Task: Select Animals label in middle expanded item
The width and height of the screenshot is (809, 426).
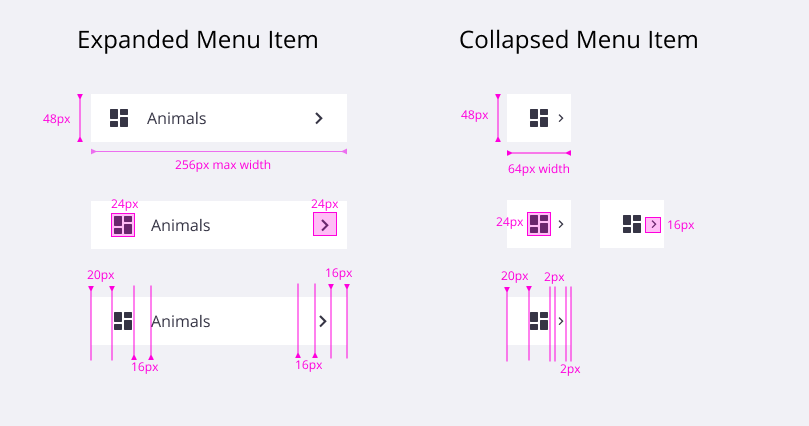Action: 180,225
